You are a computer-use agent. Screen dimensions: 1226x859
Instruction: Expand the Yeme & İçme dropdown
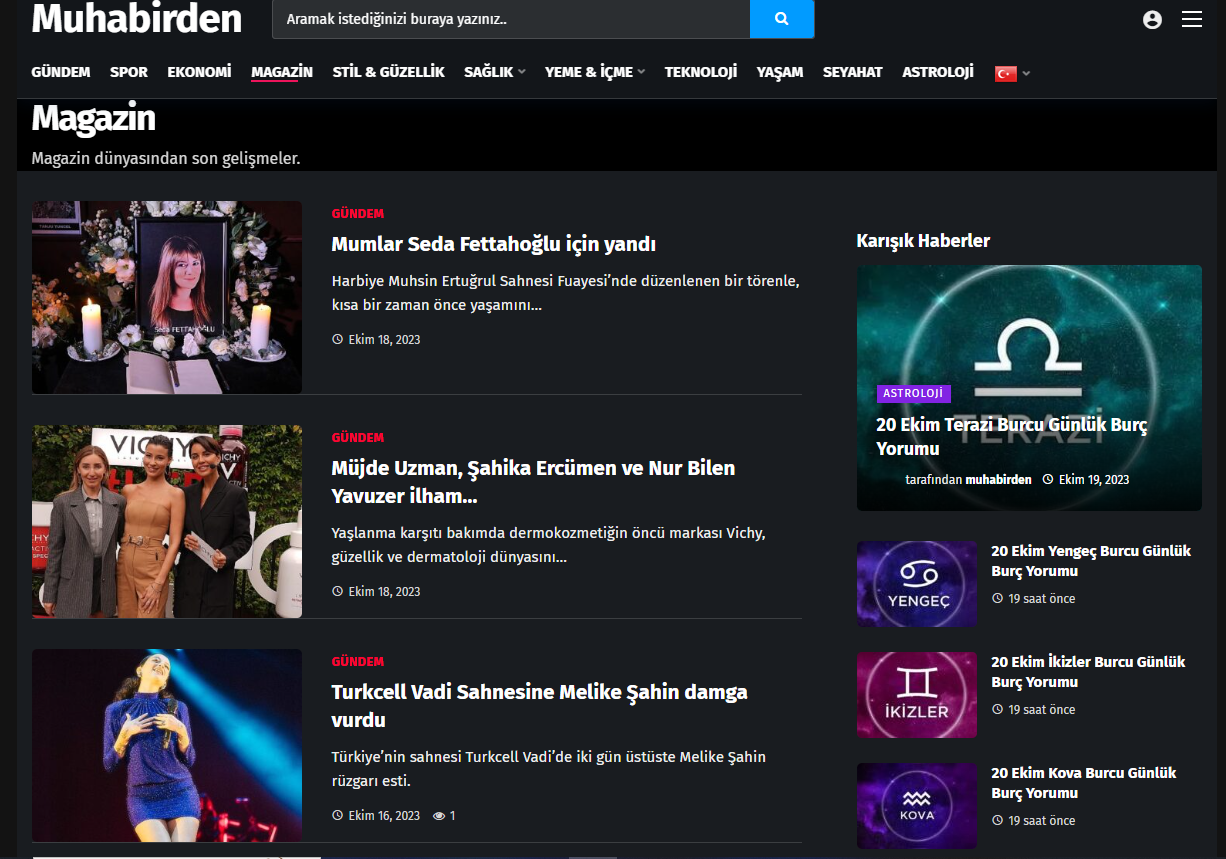[595, 72]
